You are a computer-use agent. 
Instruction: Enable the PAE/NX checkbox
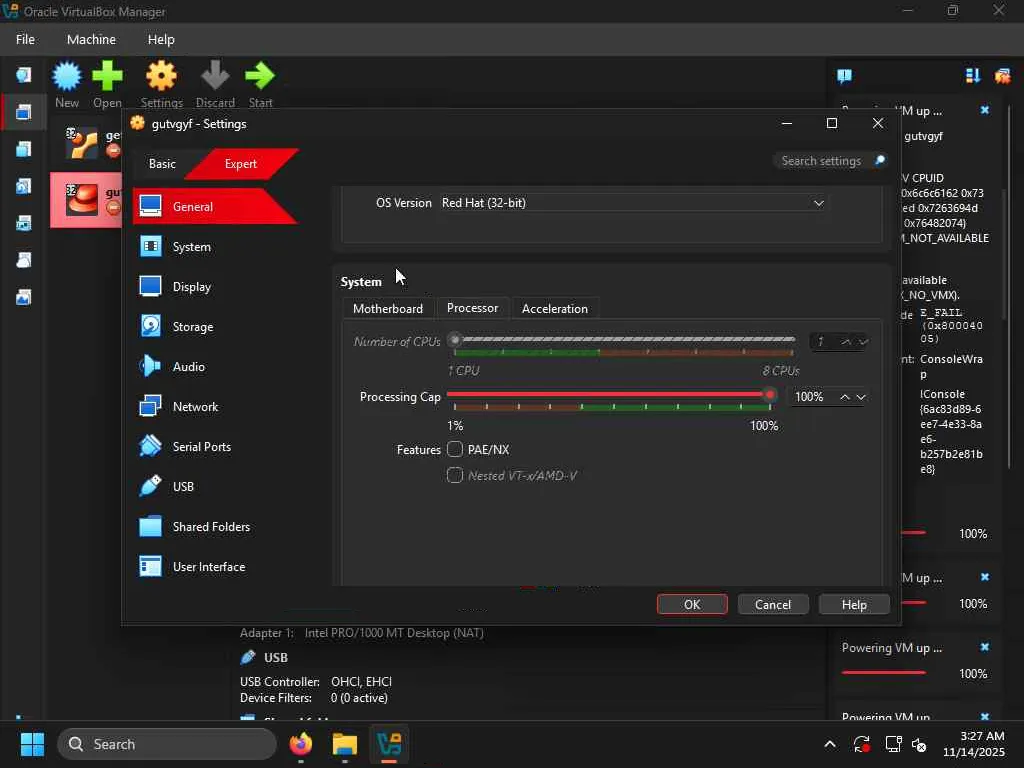(455, 449)
